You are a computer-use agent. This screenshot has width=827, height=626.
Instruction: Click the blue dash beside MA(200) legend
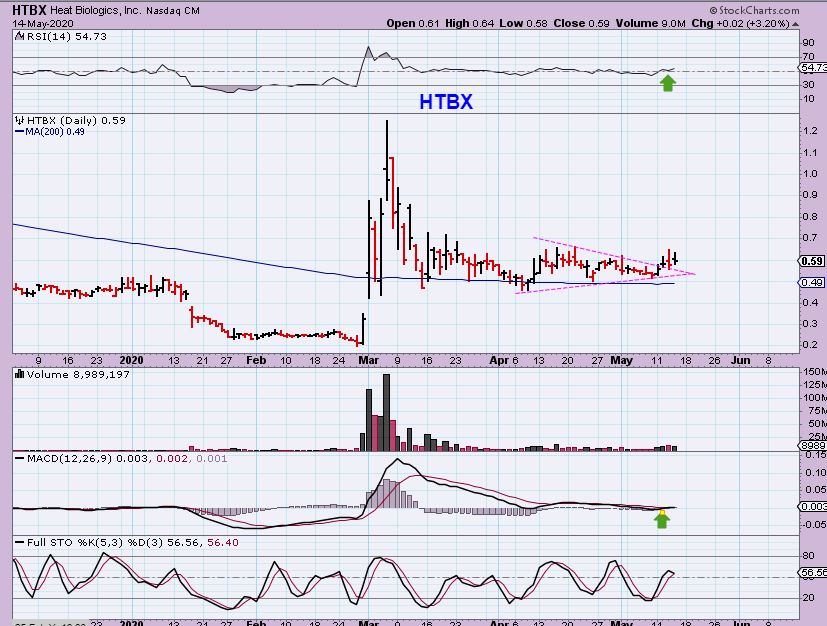click(20, 132)
